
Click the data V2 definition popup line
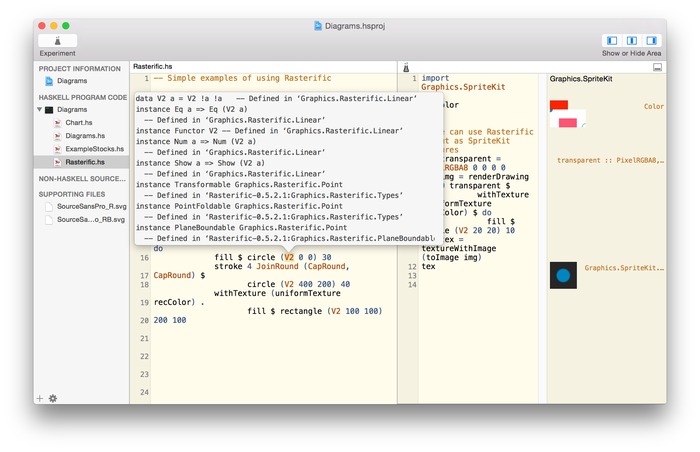[x=276, y=98]
